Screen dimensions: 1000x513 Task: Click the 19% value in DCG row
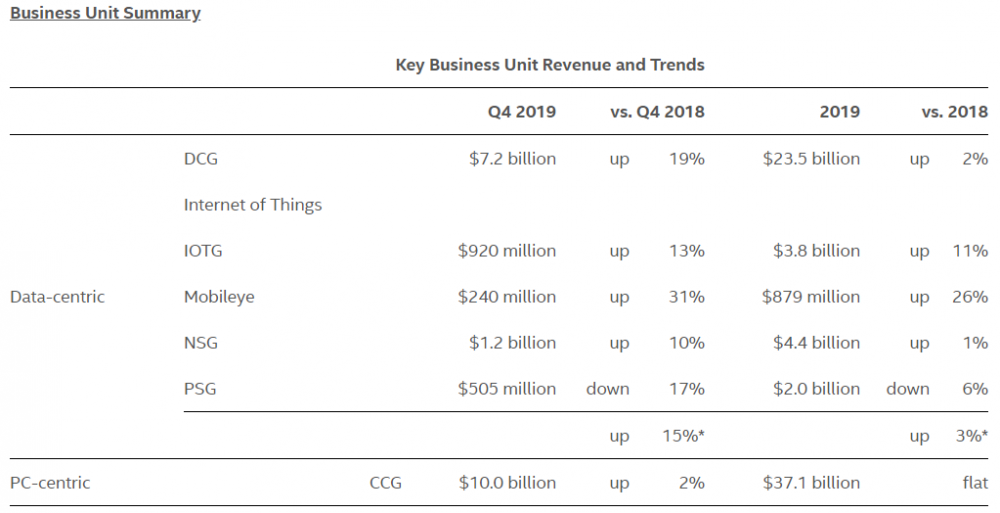[x=686, y=159]
